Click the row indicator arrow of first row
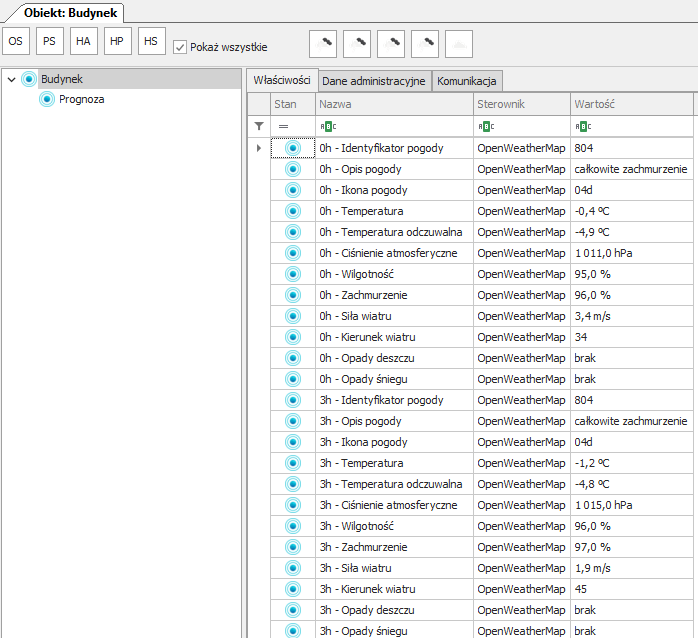Image resolution: width=698 pixels, height=638 pixels. click(x=259, y=148)
